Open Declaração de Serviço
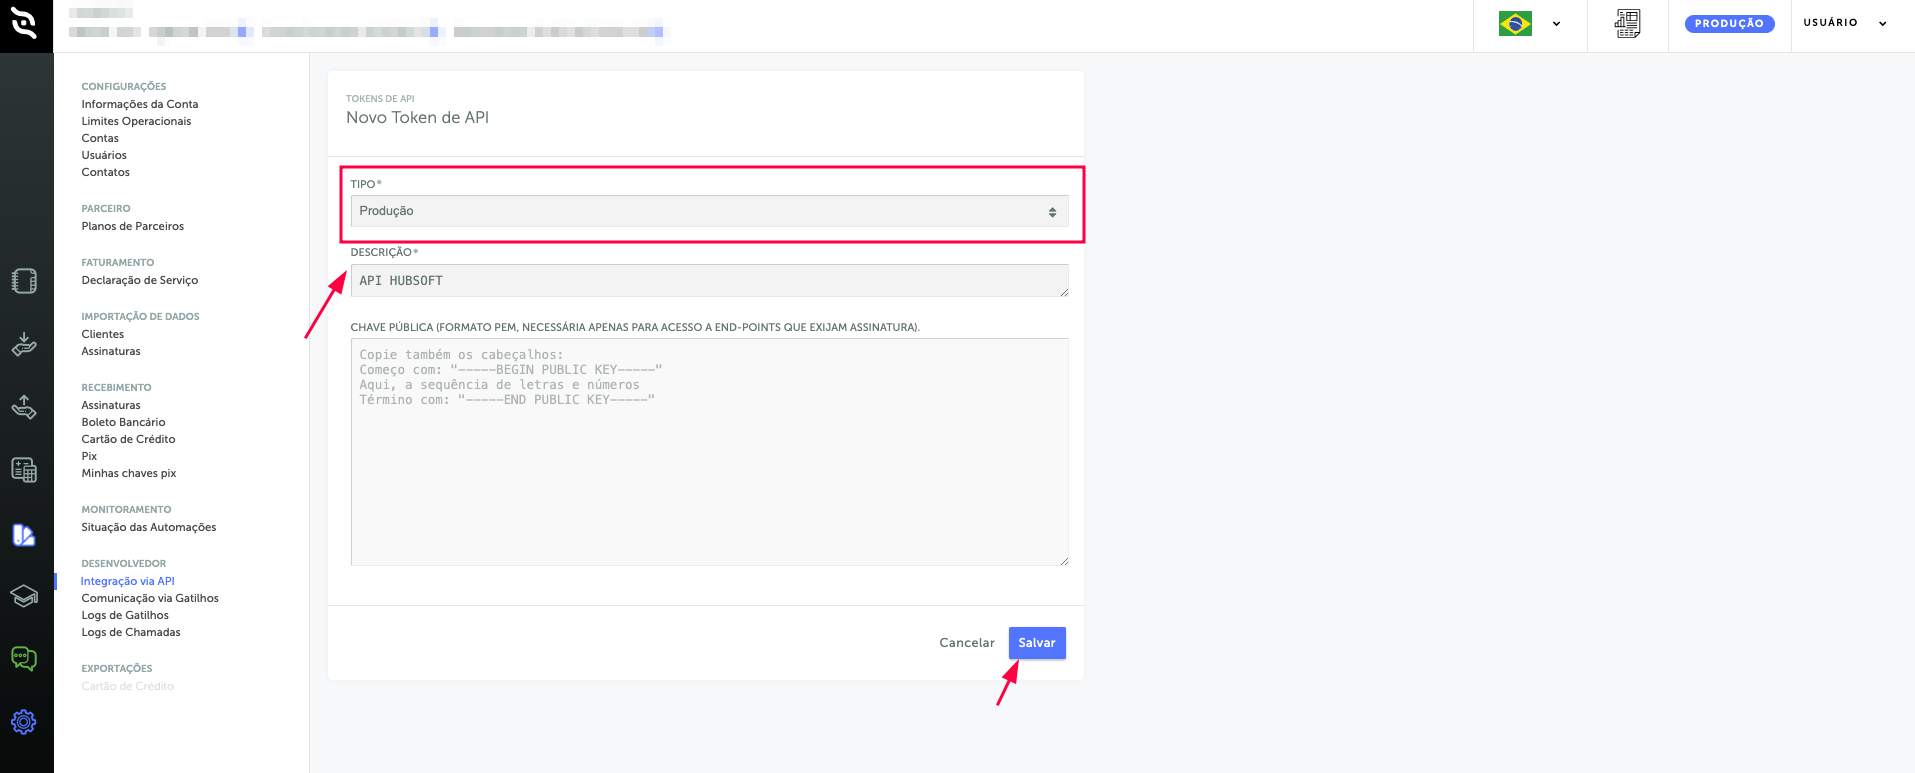This screenshot has width=1915, height=773. (x=140, y=280)
